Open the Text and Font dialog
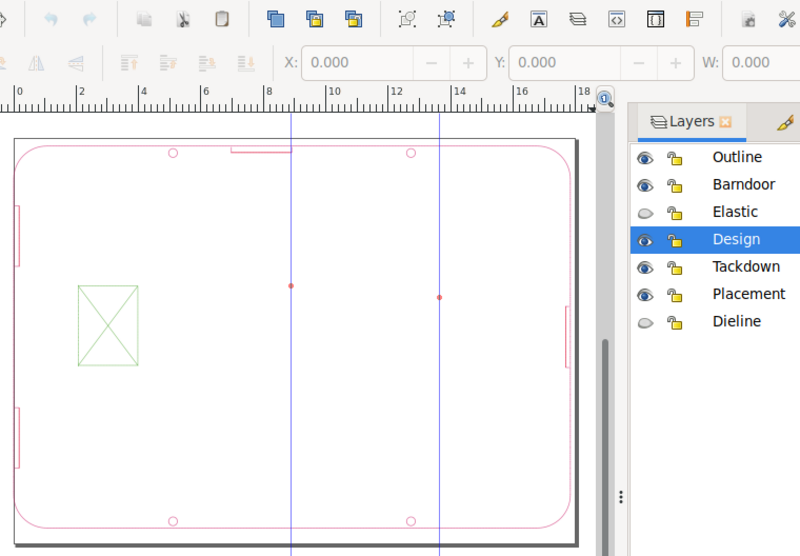Image resolution: width=800 pixels, height=556 pixels. coord(539,19)
